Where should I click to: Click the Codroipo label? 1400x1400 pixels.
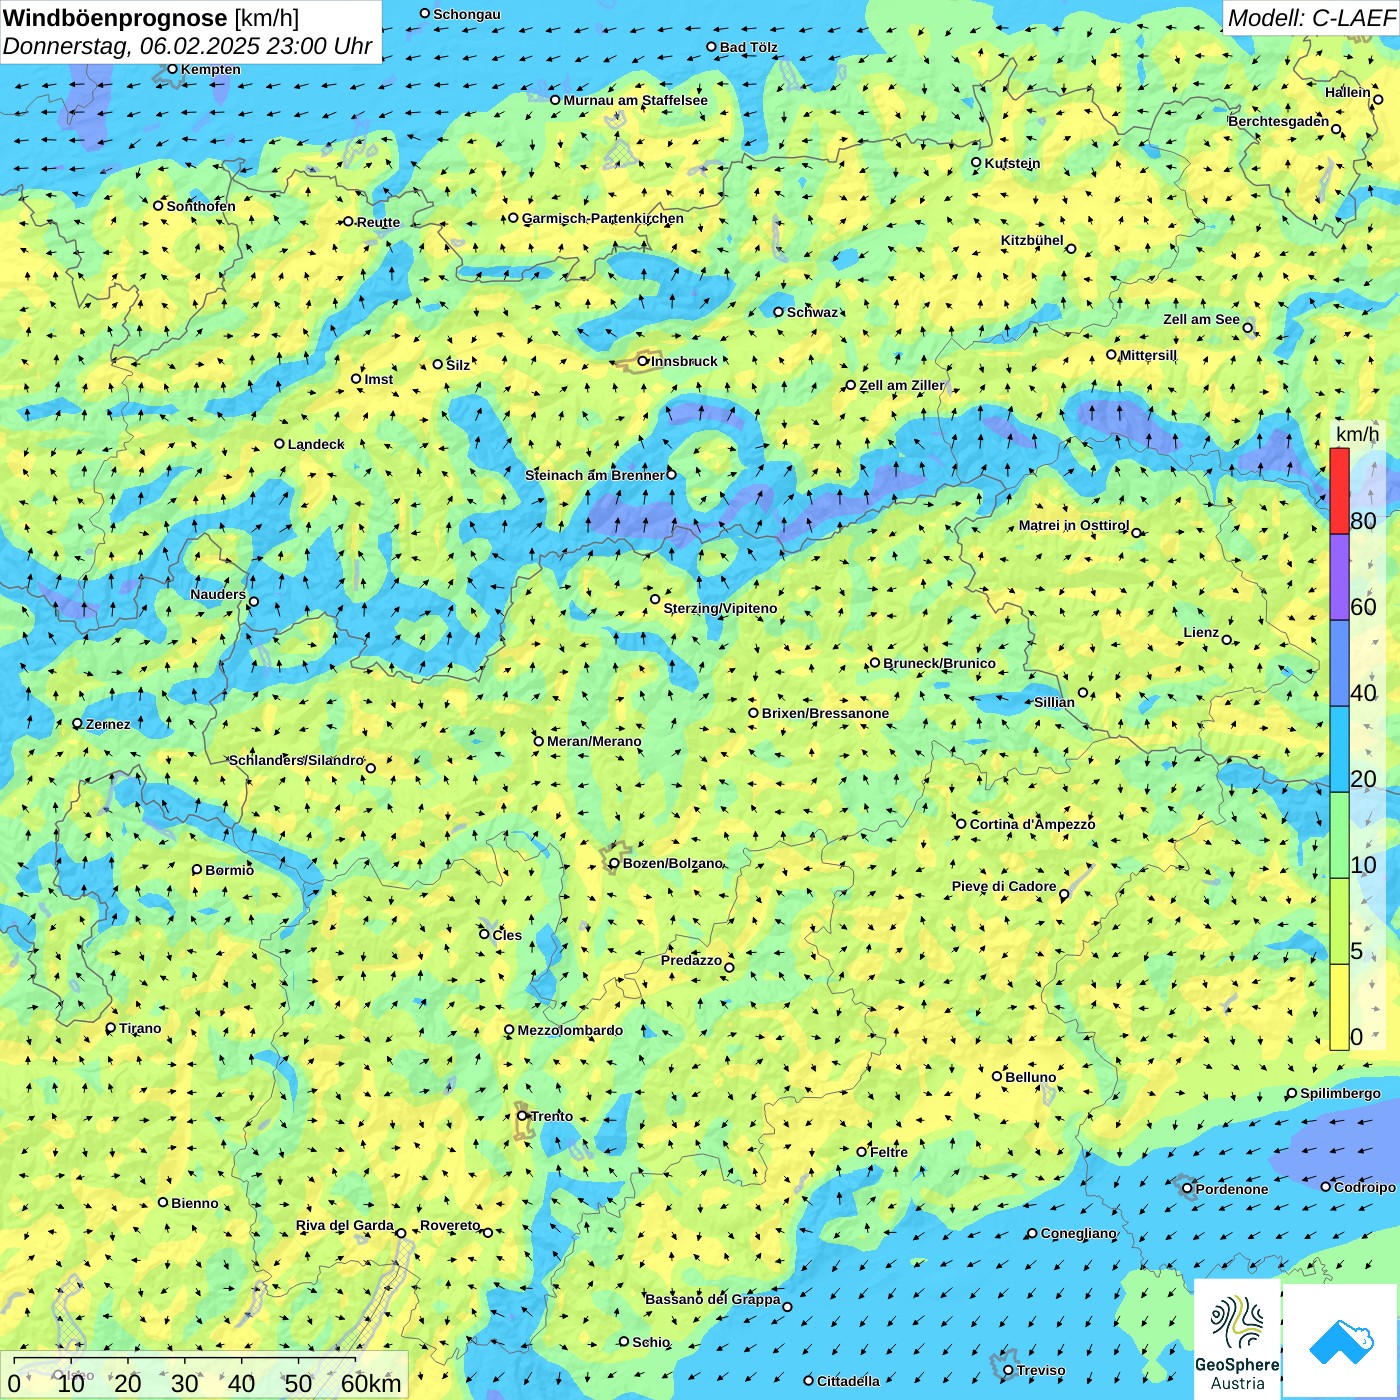click(1364, 1187)
